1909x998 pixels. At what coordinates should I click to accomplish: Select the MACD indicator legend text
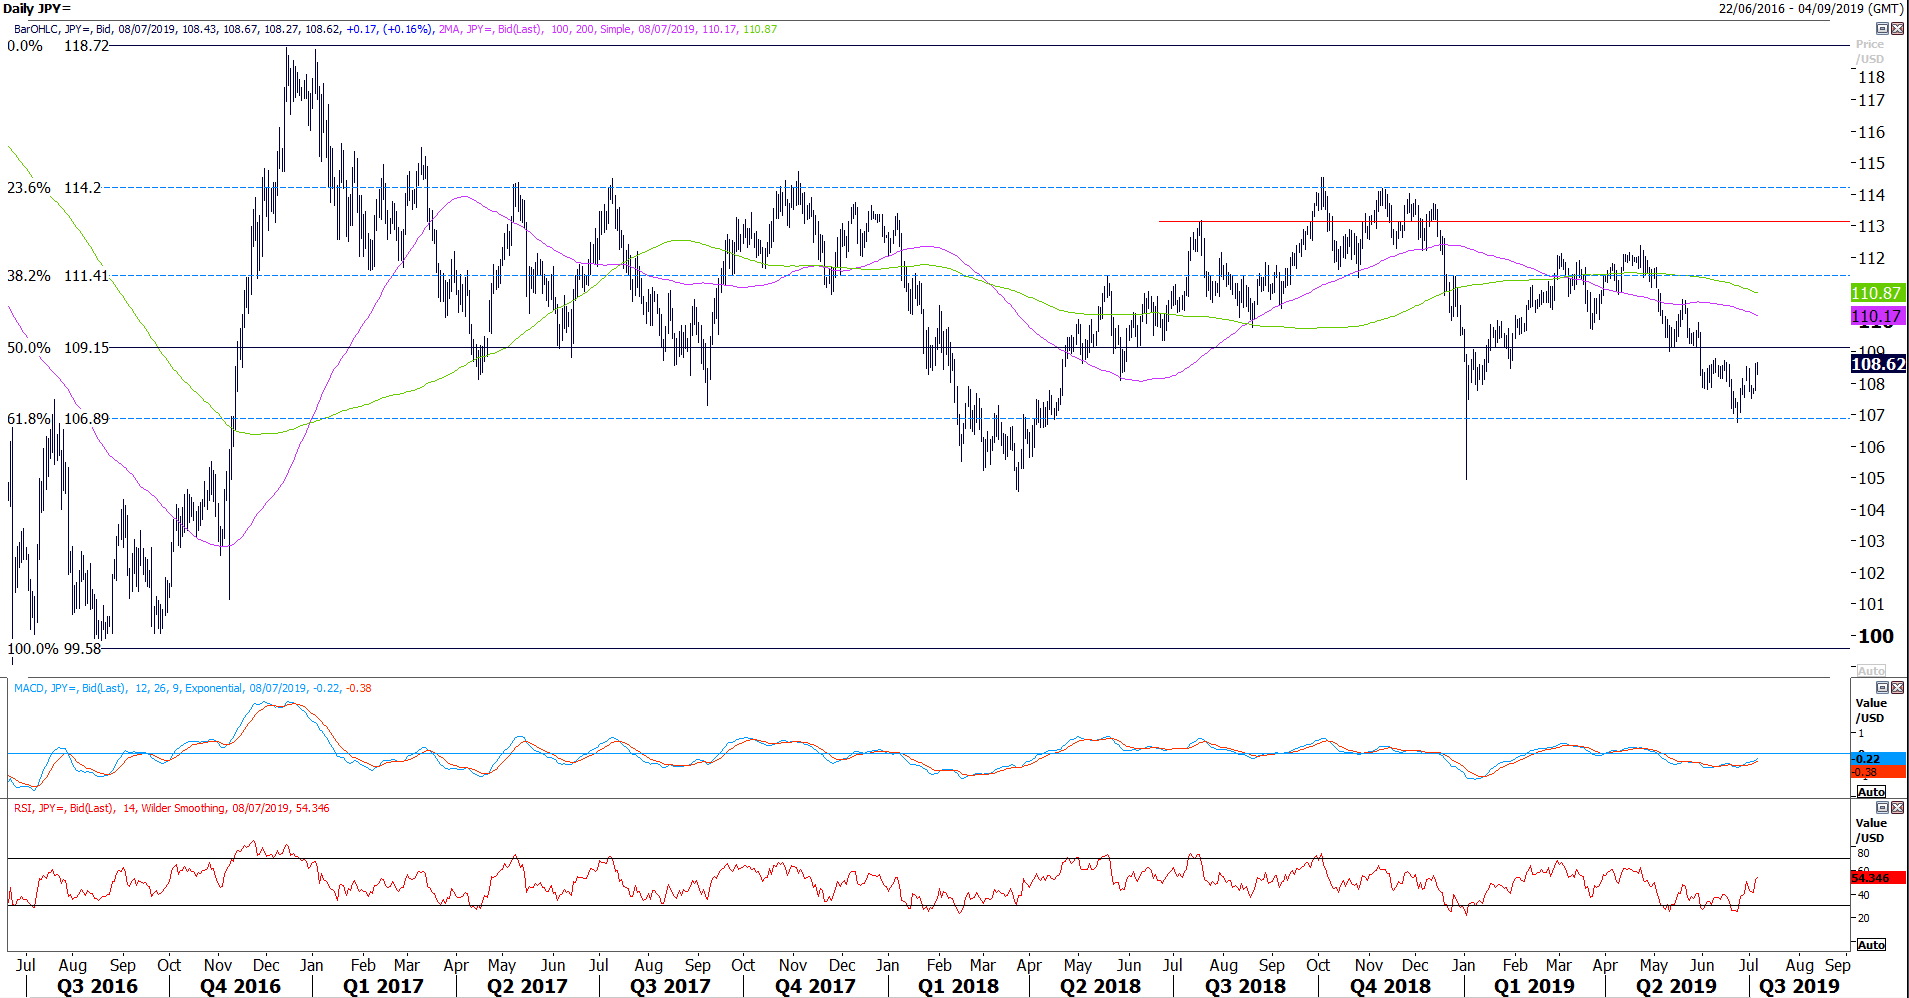192,688
